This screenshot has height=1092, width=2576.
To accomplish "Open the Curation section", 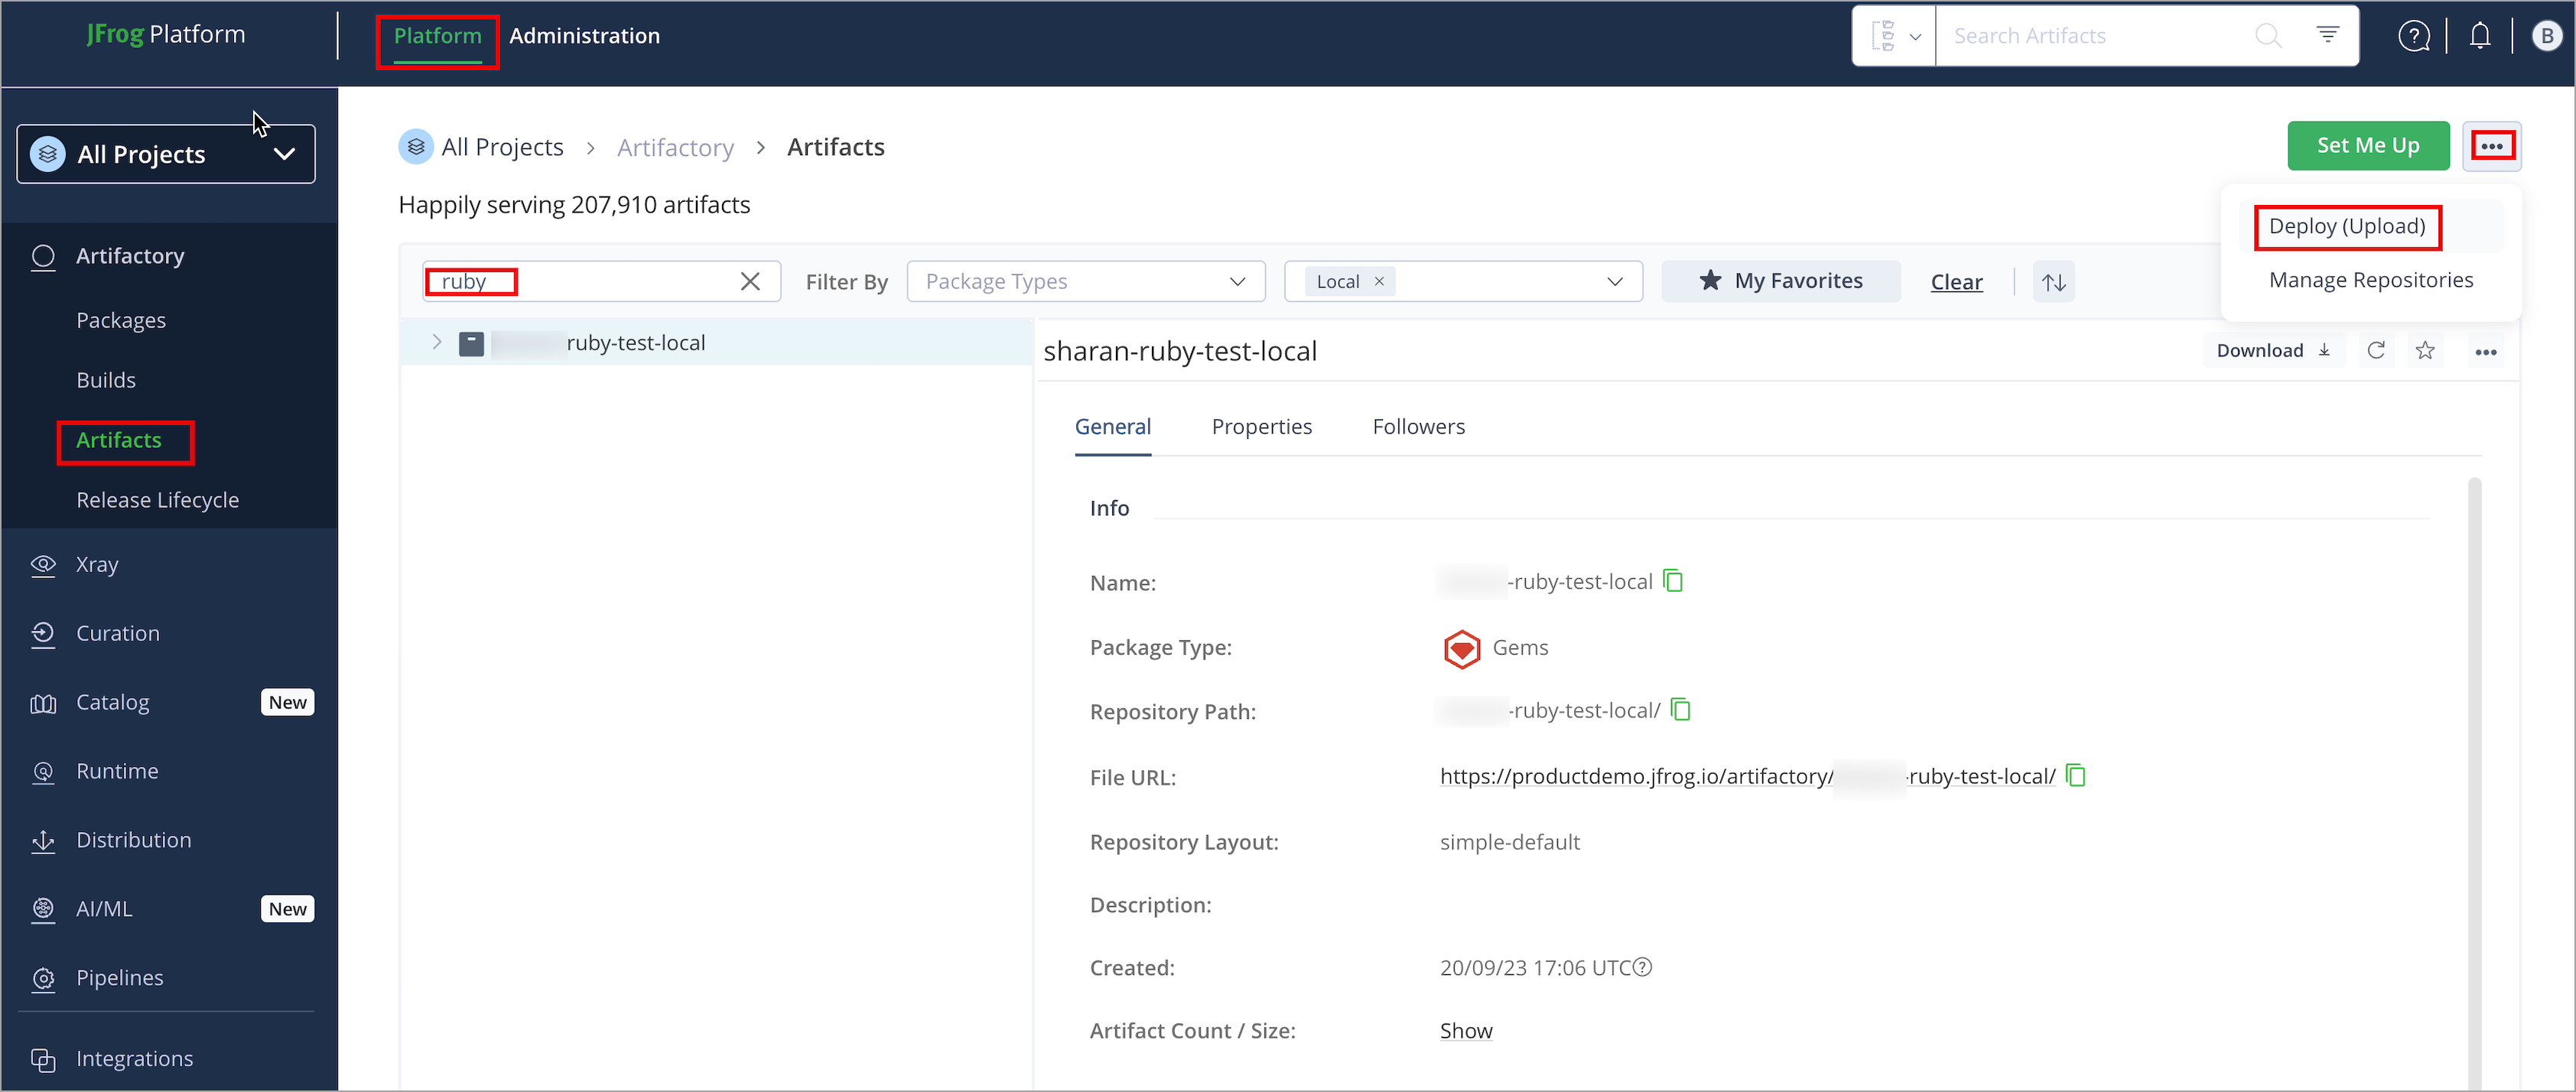I will (x=117, y=632).
